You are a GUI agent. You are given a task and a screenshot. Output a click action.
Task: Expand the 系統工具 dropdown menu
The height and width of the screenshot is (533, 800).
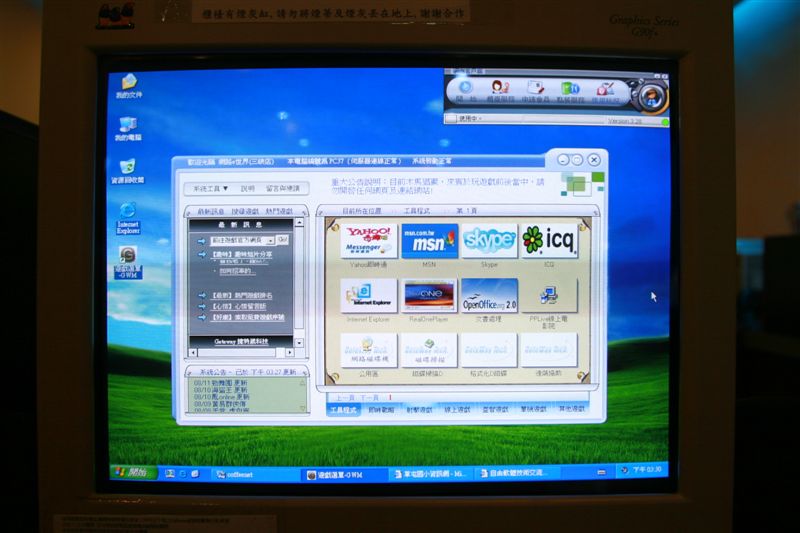tap(210, 188)
